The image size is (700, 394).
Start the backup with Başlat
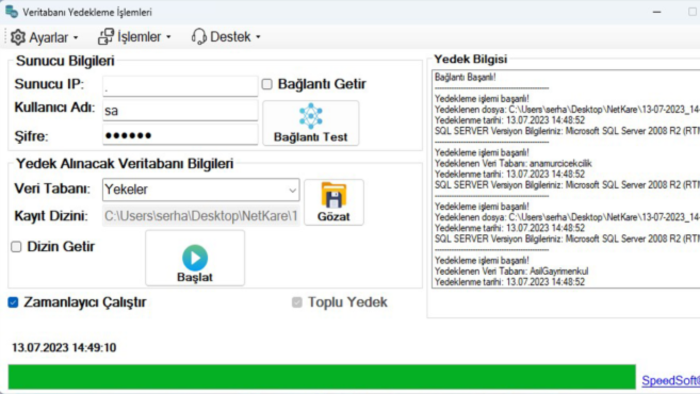(x=195, y=258)
